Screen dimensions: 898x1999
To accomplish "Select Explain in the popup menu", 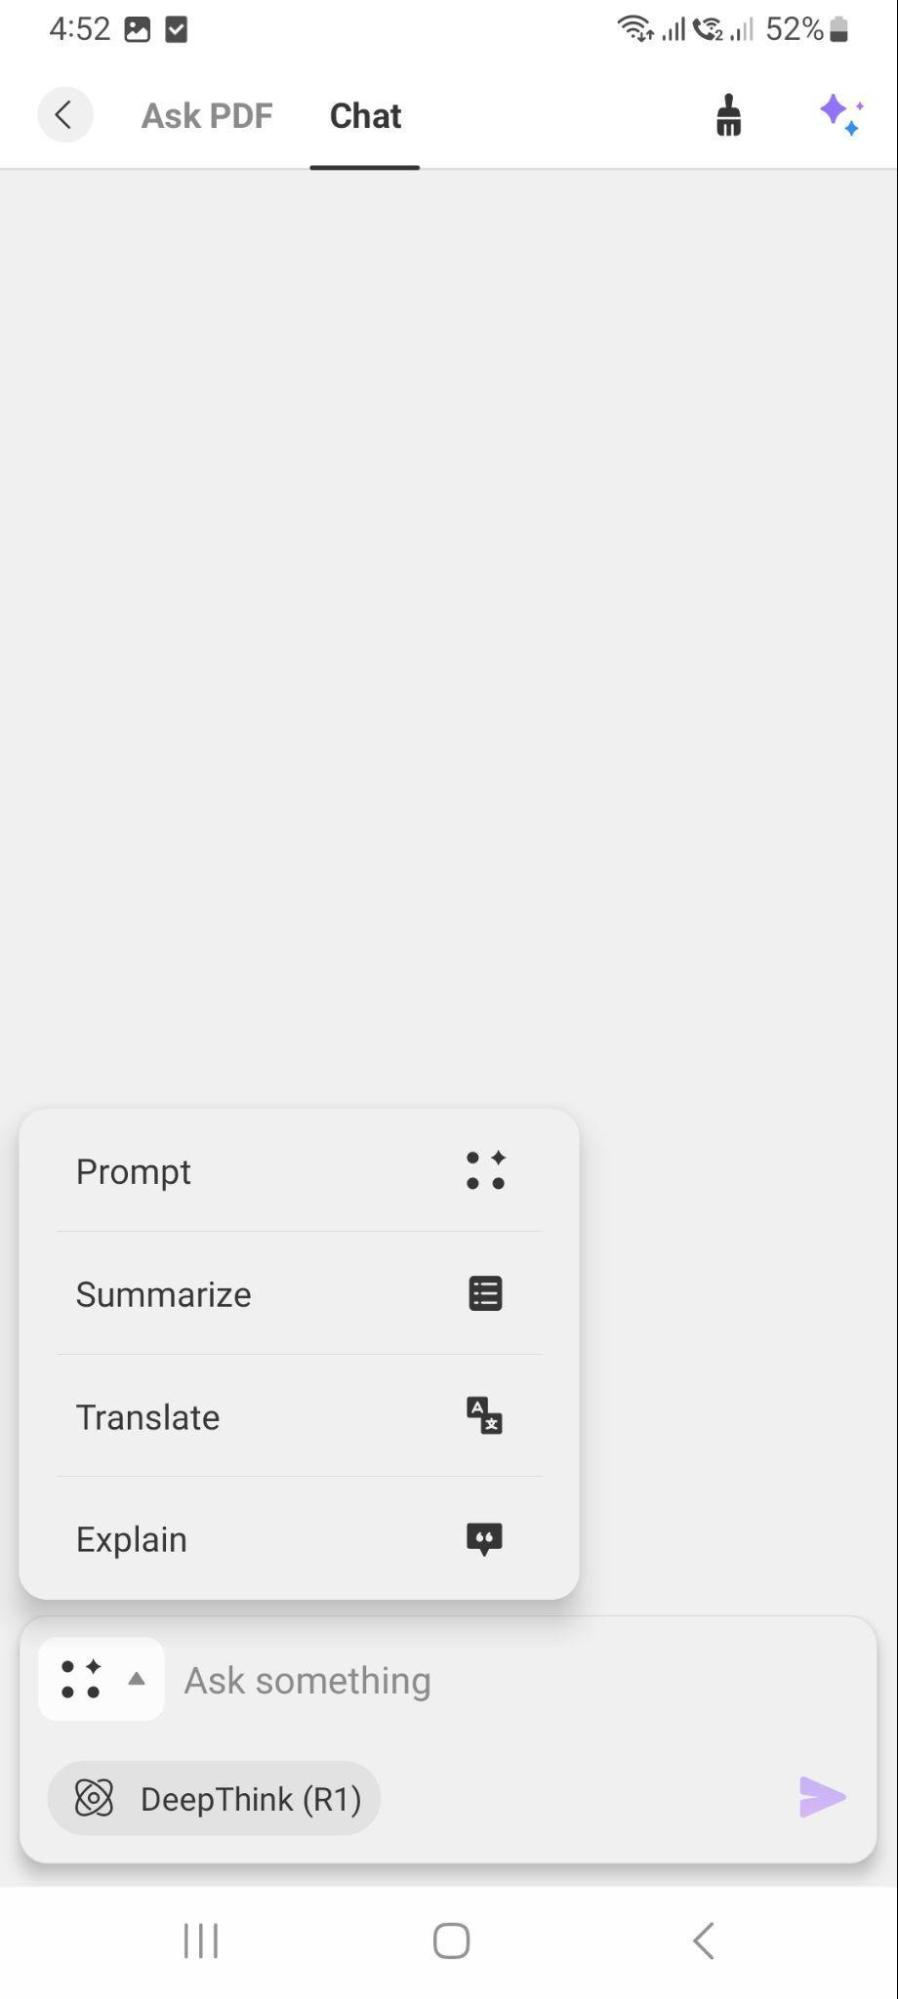I will tap(299, 1539).
